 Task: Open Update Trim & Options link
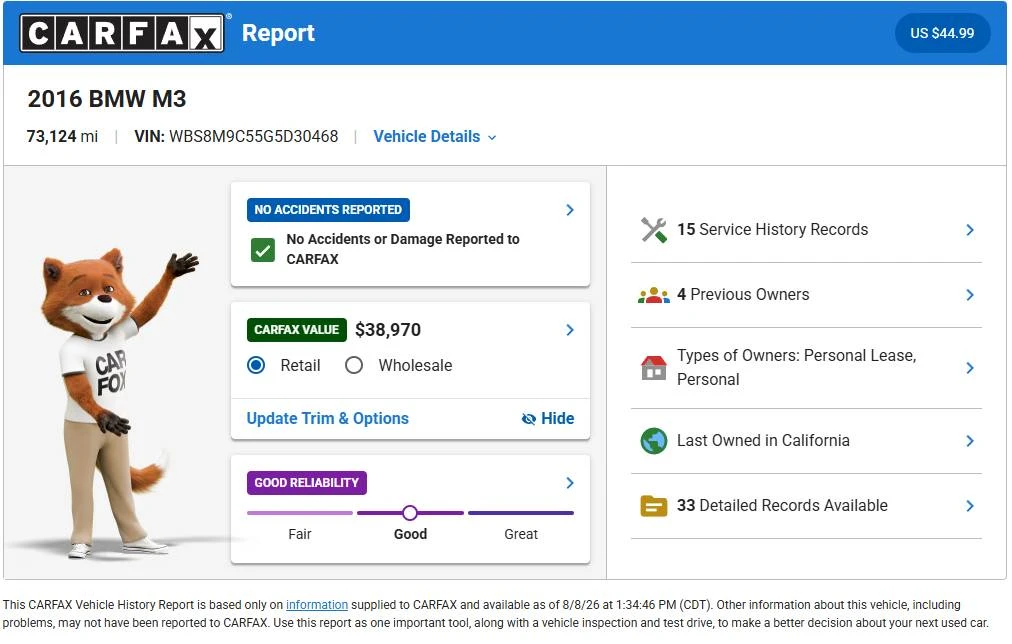click(327, 418)
